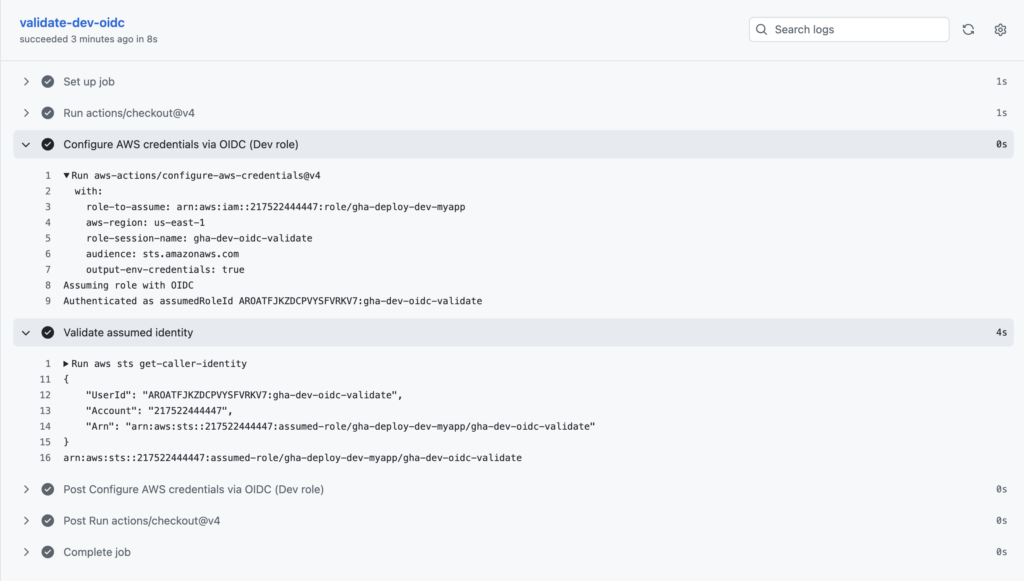This screenshot has width=1024, height=581.
Task: Collapse the Validate assumed identity step
Action: coord(26,331)
